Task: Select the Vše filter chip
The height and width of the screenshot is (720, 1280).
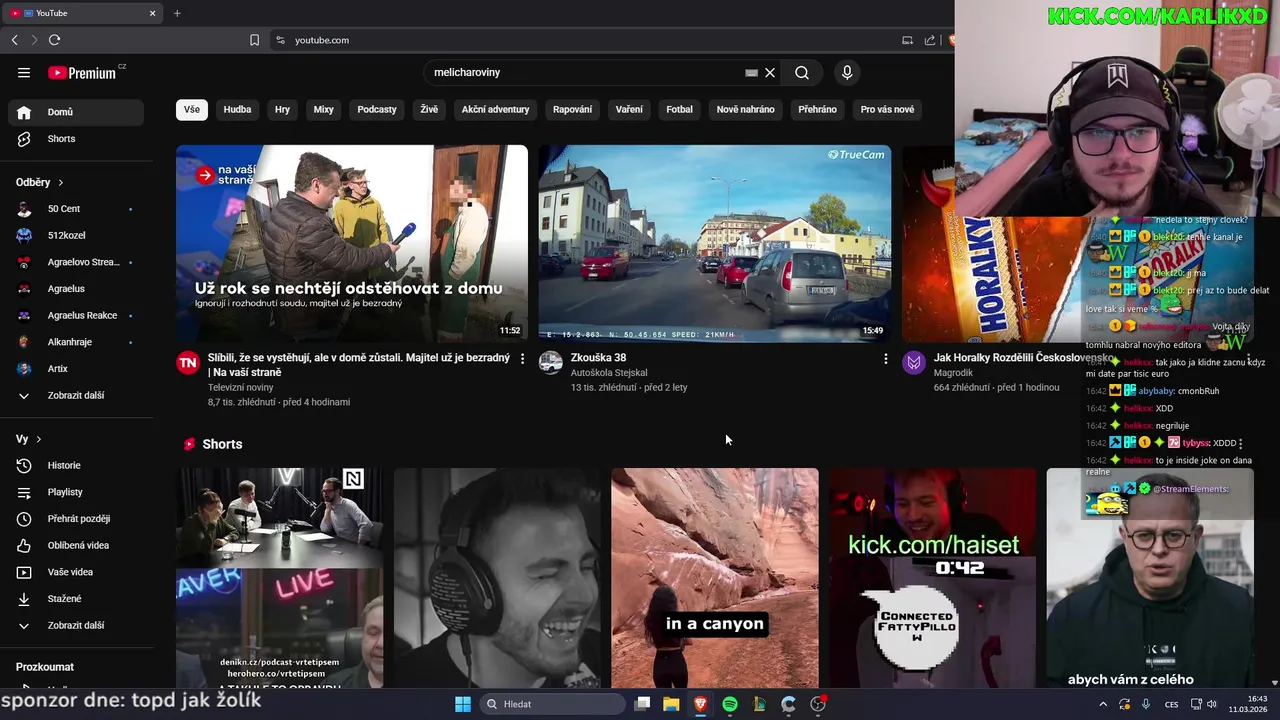Action: (x=192, y=109)
